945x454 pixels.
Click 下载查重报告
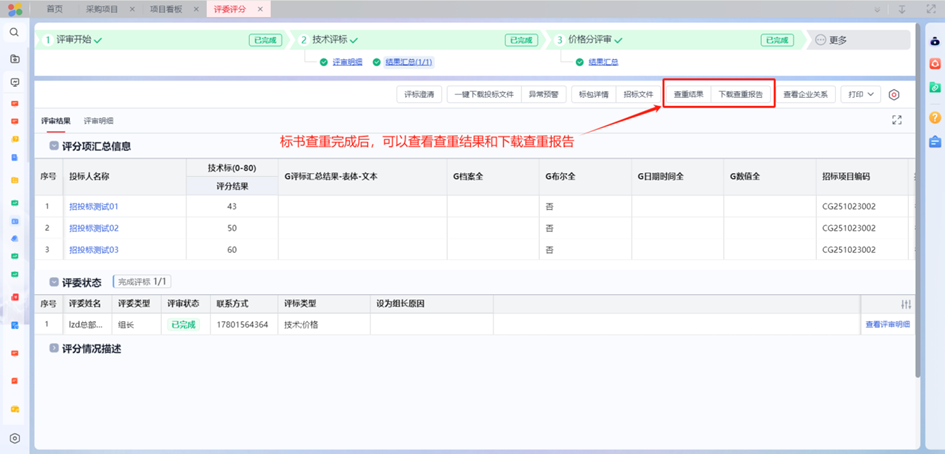tap(740, 95)
